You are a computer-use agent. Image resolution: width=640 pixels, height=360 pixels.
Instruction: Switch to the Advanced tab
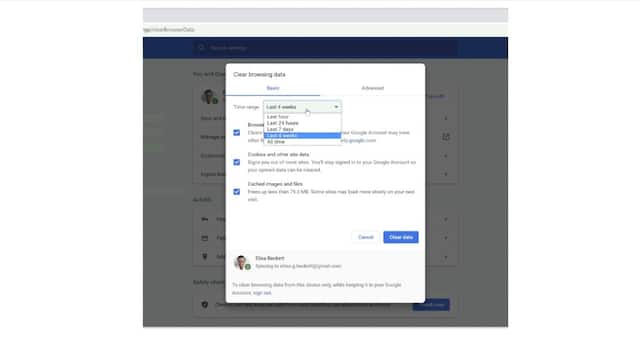(x=372, y=88)
